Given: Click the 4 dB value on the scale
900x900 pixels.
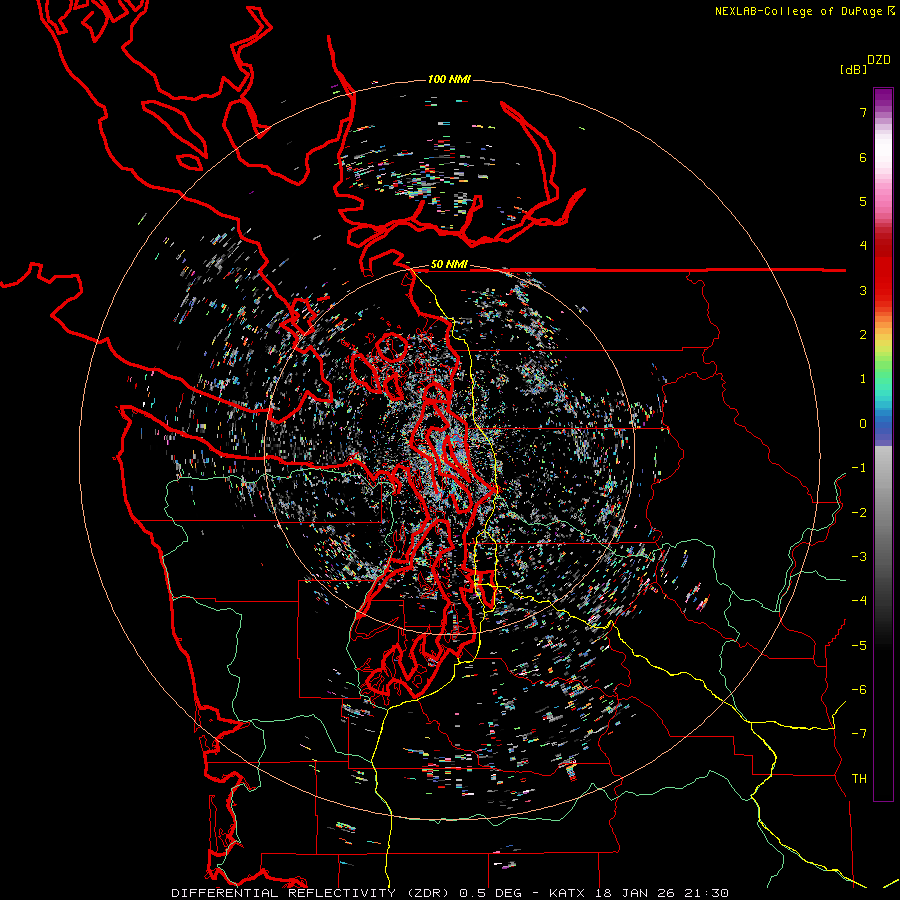Looking at the screenshot, I should 863,246.
